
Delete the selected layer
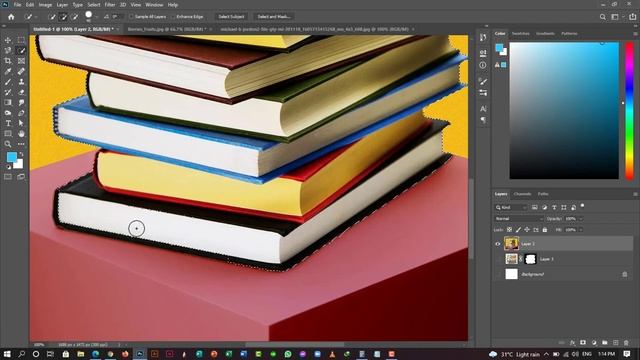click(626, 343)
